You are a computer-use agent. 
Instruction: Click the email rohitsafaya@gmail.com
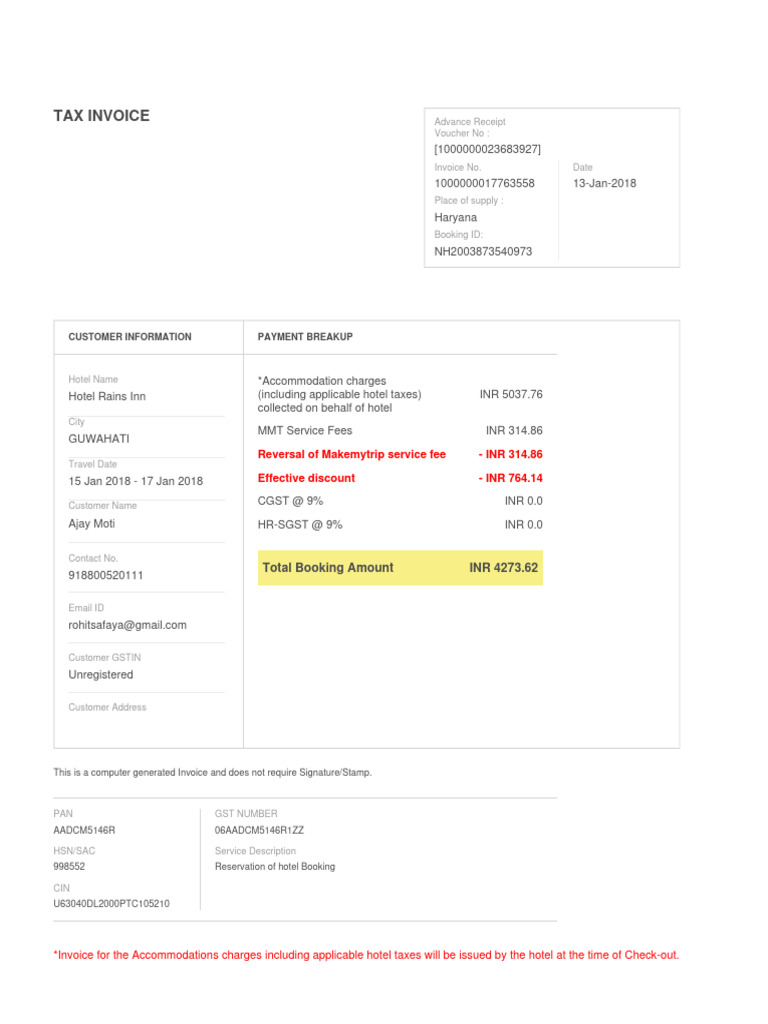(x=127, y=625)
